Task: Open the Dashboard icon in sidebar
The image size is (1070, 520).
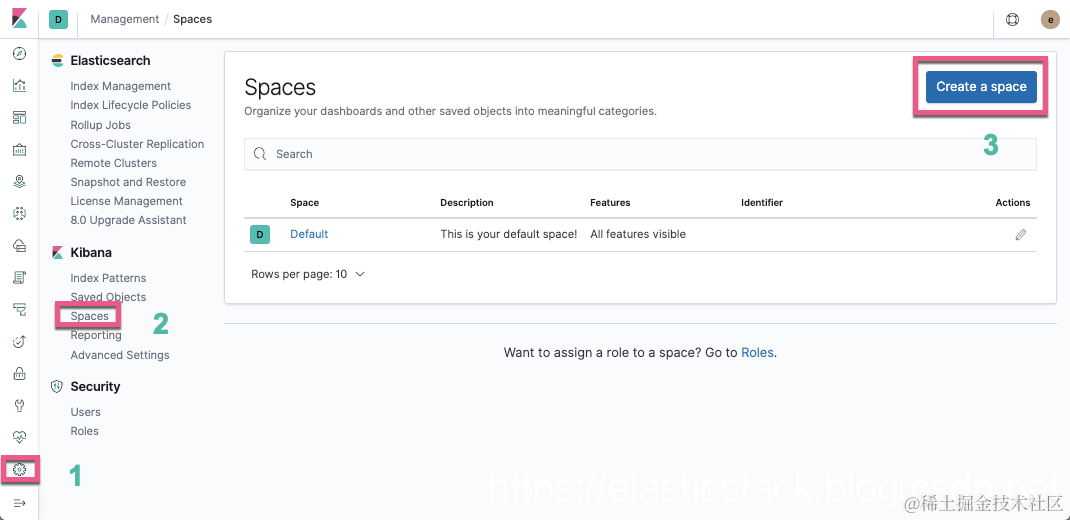Action: point(19,118)
